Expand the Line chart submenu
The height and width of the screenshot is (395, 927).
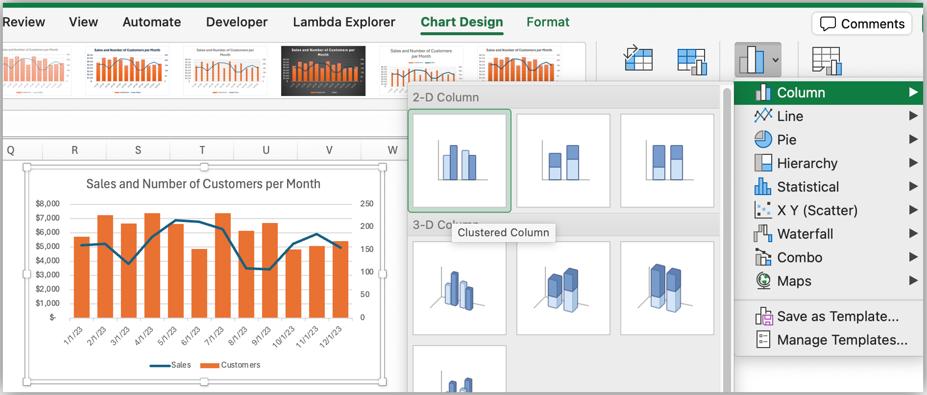coord(828,116)
